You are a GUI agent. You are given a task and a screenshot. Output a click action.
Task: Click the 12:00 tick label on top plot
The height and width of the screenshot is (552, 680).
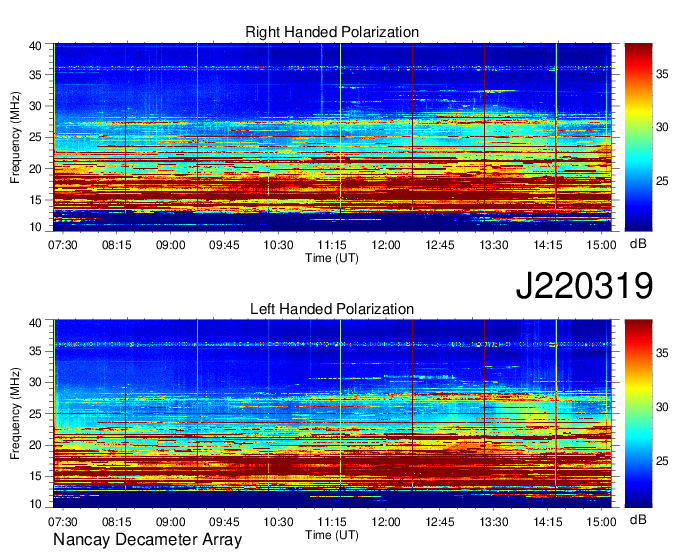[x=386, y=245]
